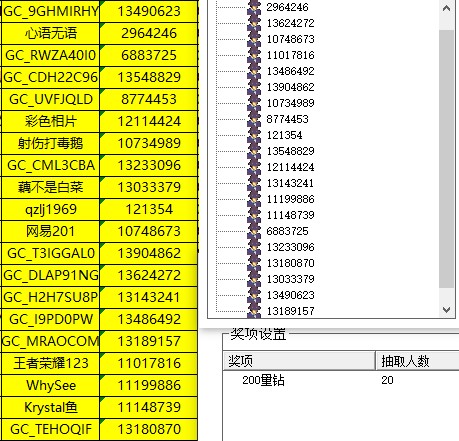The width and height of the screenshot is (459, 441).
Task: Click the 奖项 column header
Action: (x=299, y=361)
